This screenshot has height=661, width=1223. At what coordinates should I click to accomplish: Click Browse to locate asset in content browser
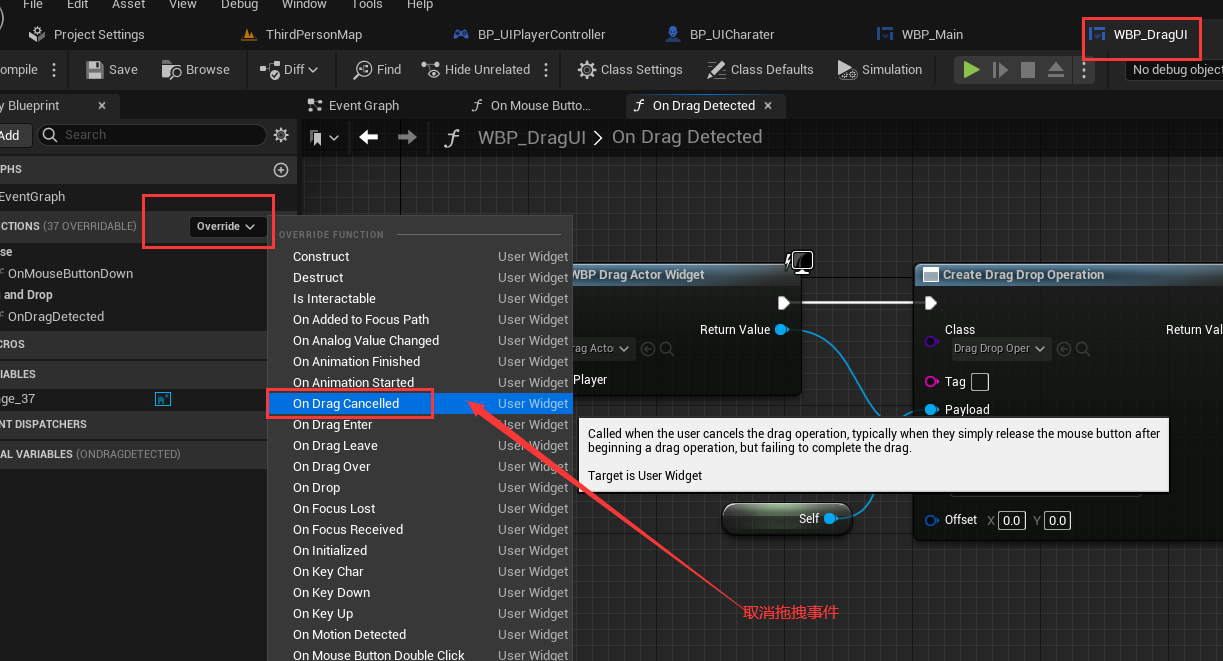point(196,69)
